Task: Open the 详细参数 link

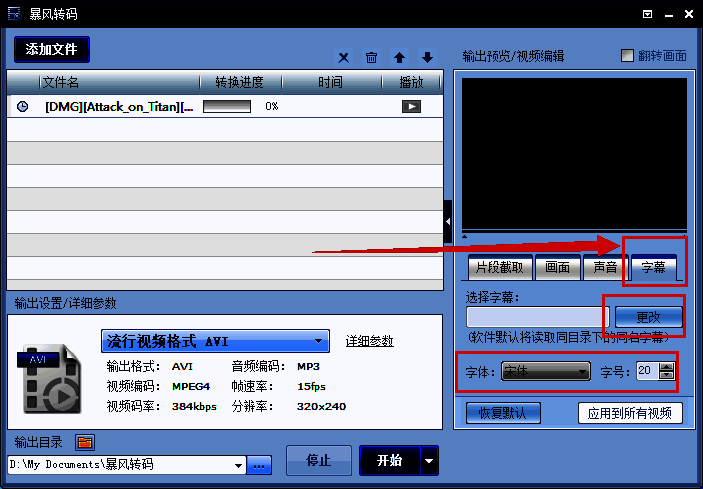Action: tap(370, 341)
